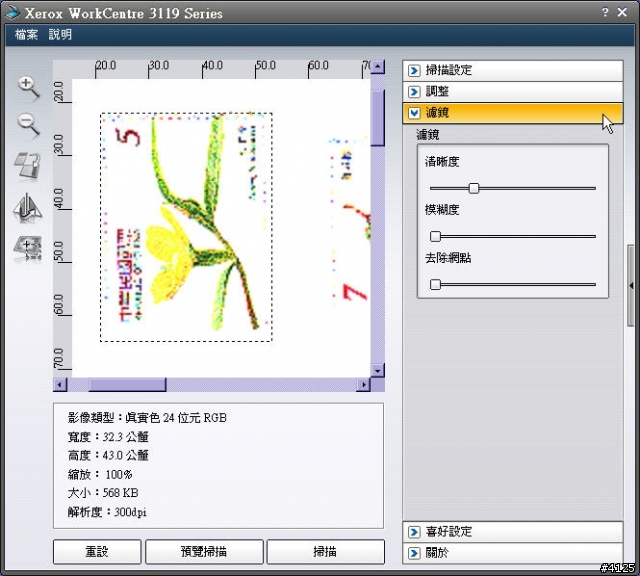Click the 影像類型:真實色 24 位元 RGB text
Image resolution: width=640 pixels, height=576 pixels.
(x=147, y=418)
